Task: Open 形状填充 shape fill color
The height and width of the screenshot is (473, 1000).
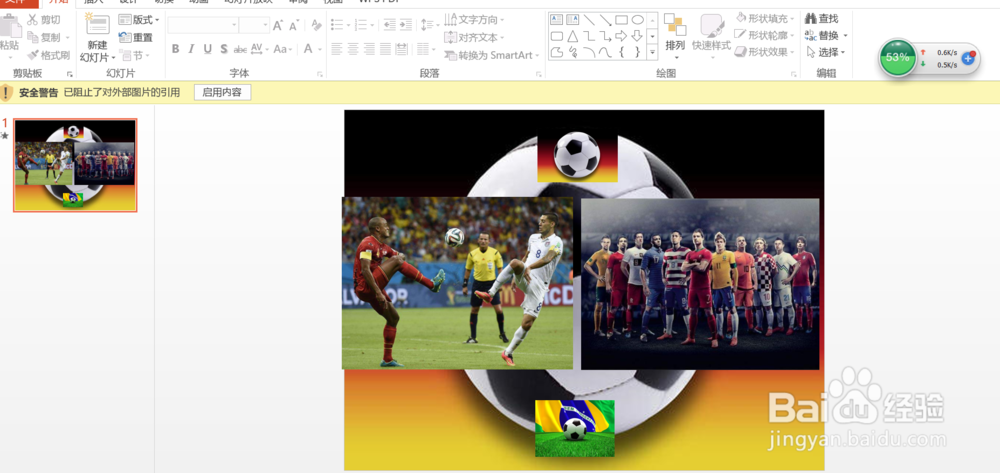Action: [x=764, y=19]
